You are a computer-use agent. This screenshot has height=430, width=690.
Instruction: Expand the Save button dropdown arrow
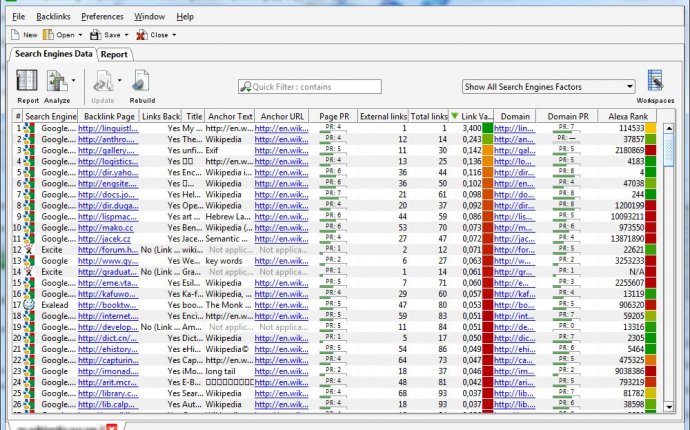(x=126, y=35)
